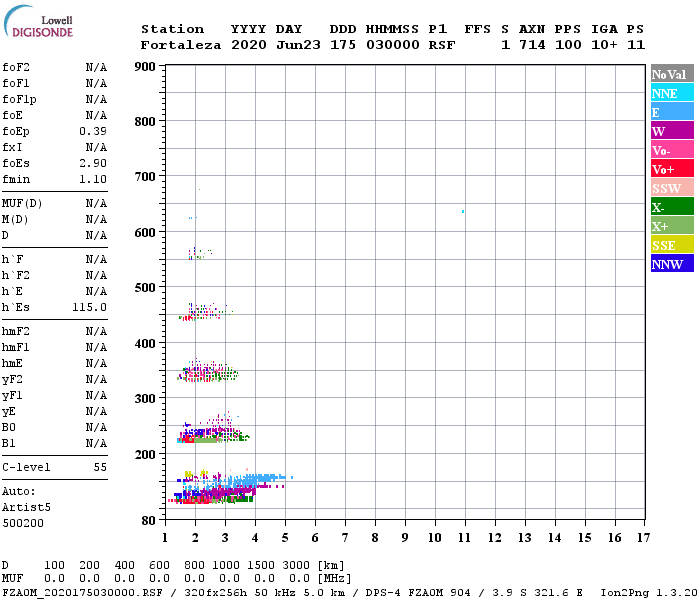Click the 500200 text under Artist5
The height and width of the screenshot is (600, 700).
pyautogui.click(x=23, y=523)
